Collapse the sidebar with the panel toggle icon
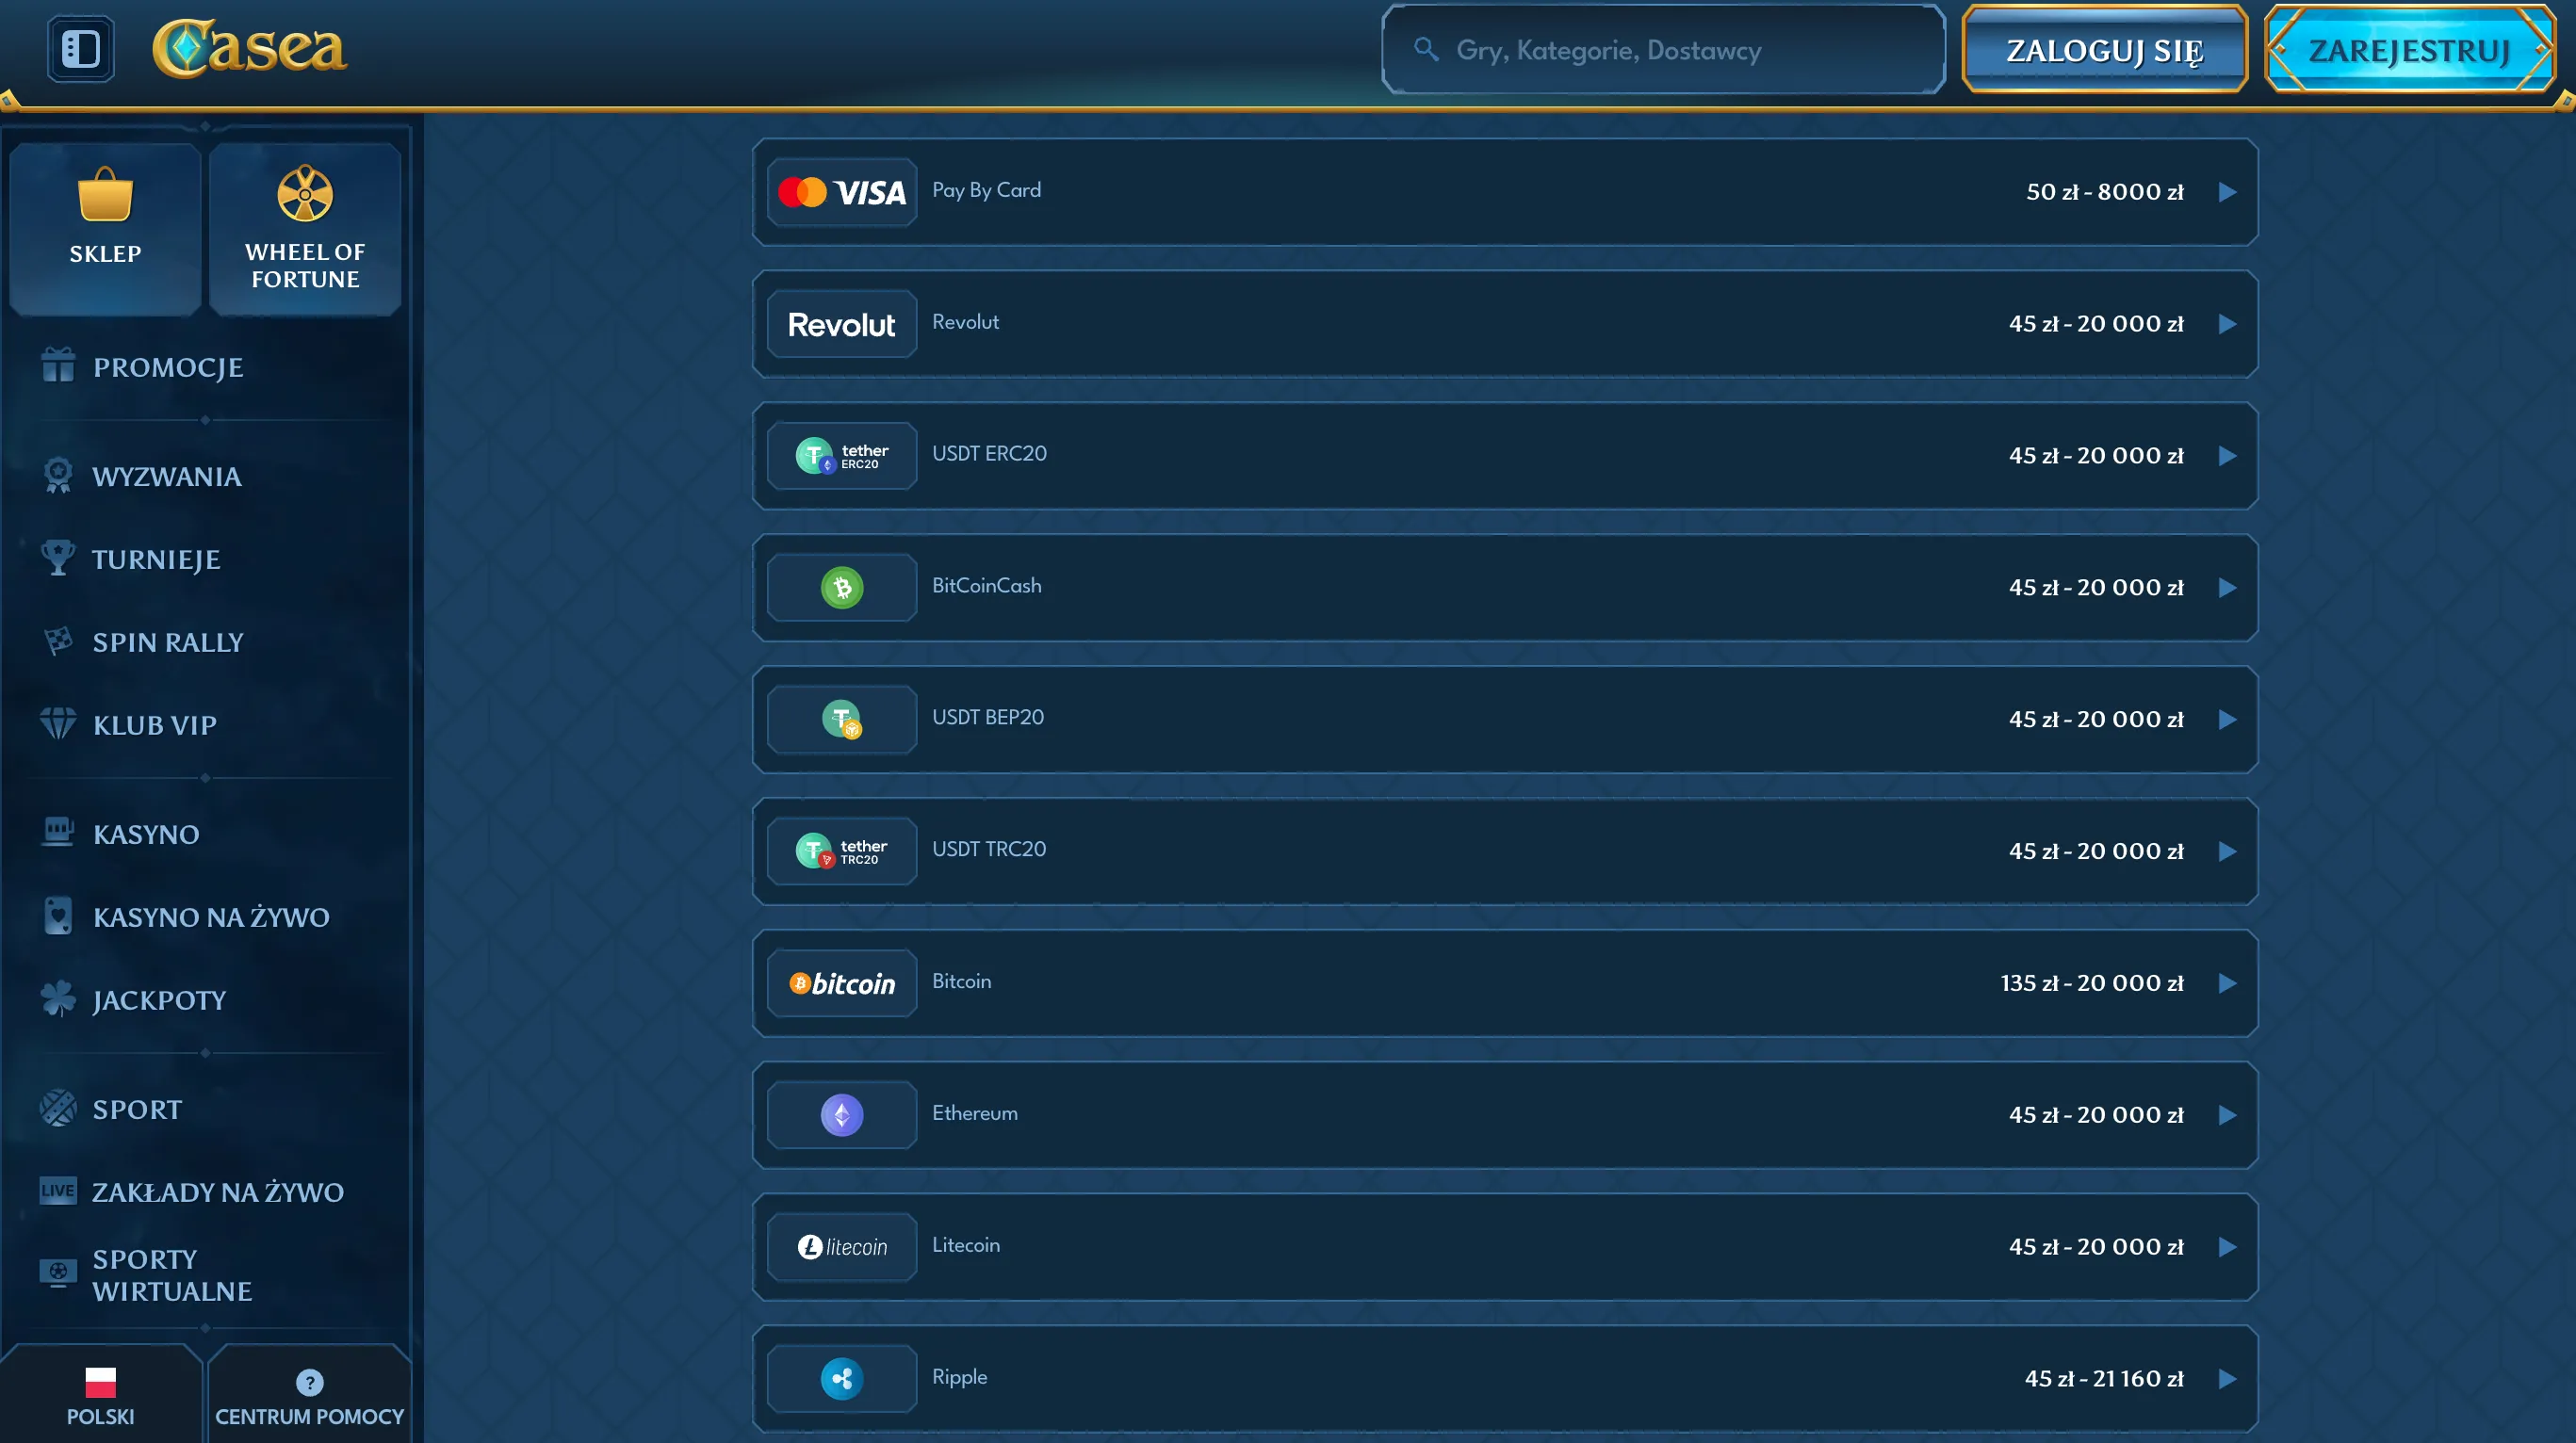The image size is (2576, 1443). coord(81,49)
